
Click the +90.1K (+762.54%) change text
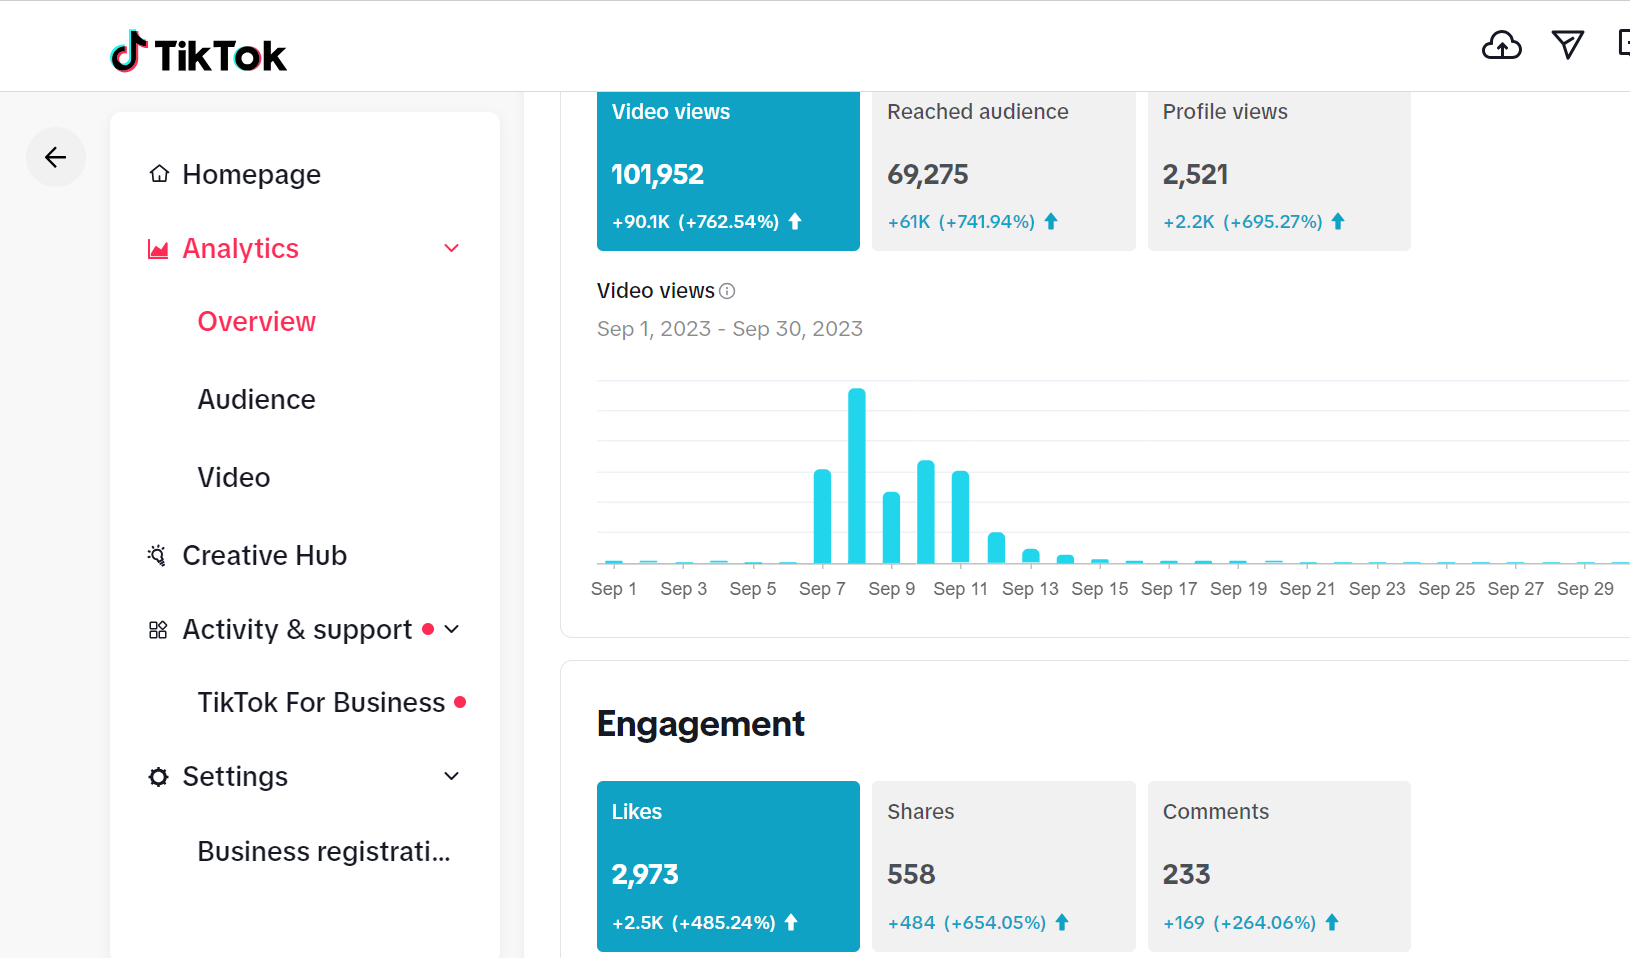click(696, 222)
